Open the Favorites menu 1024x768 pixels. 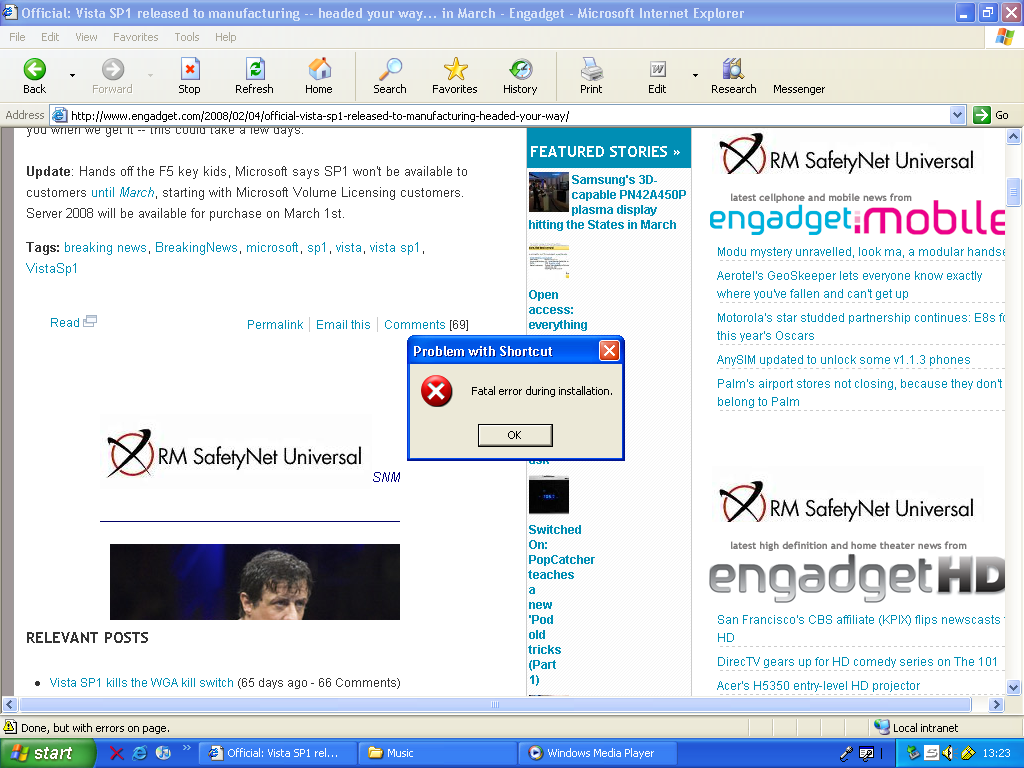(x=135, y=37)
